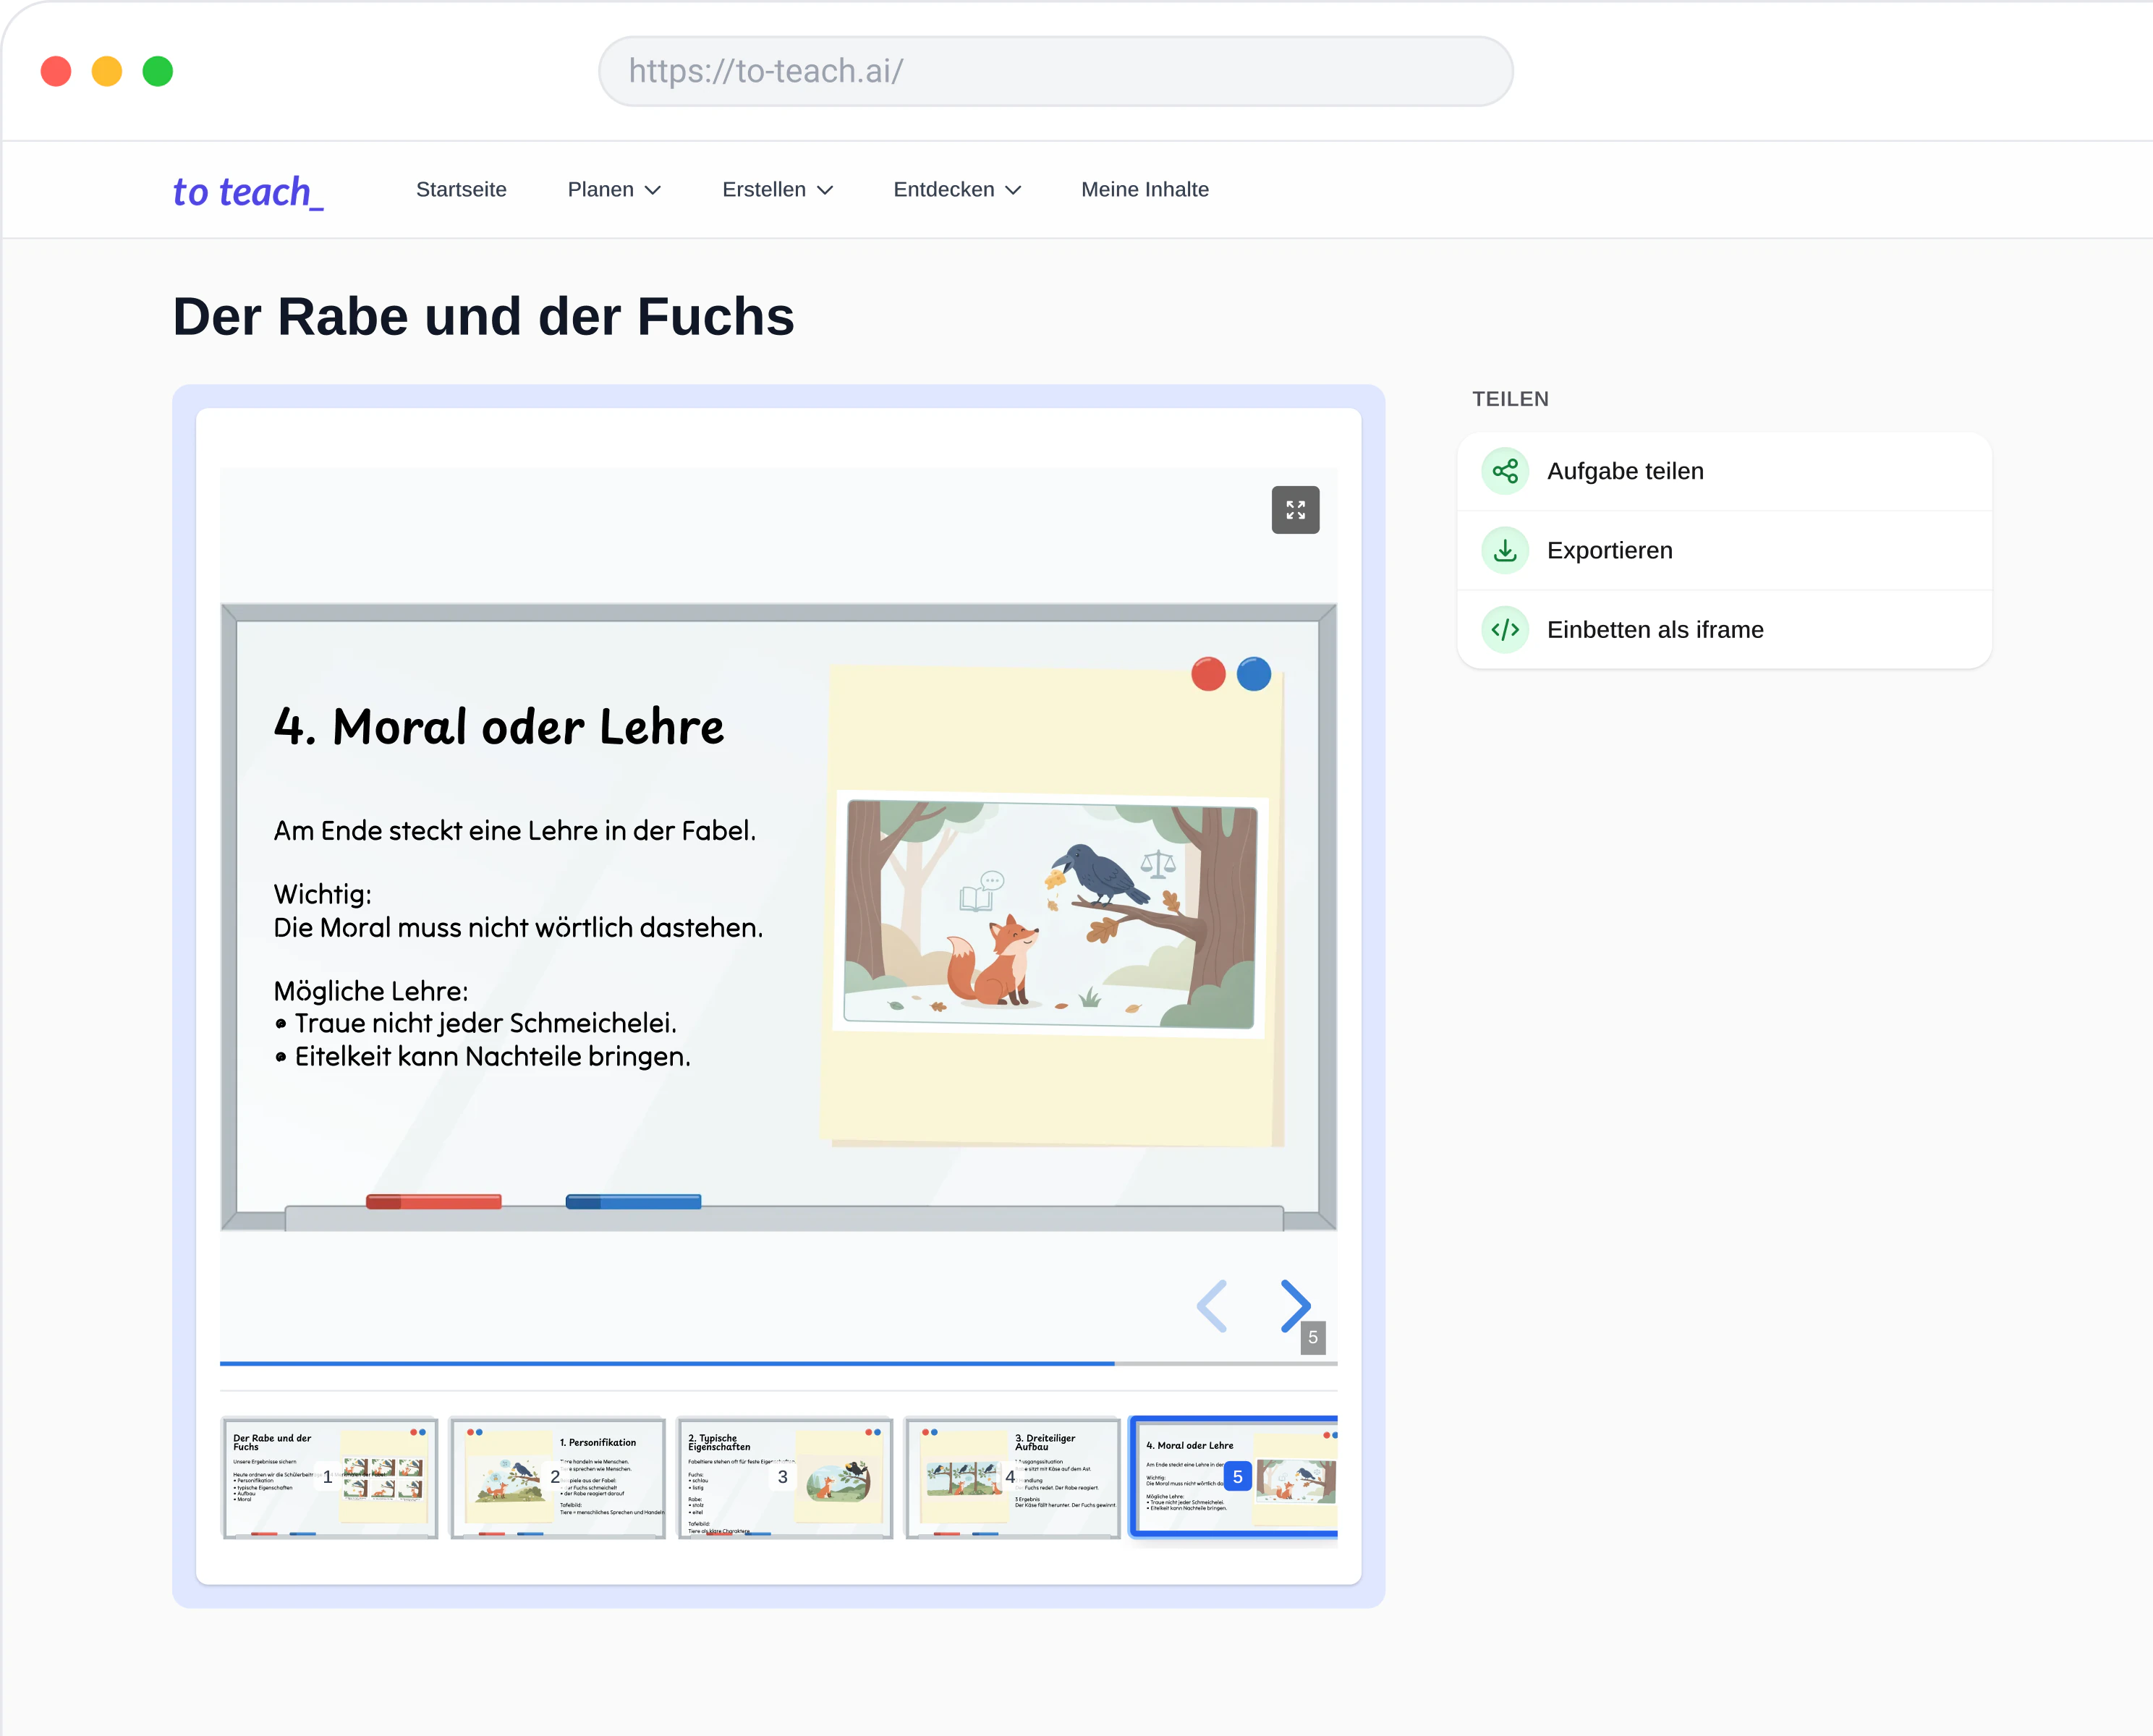This screenshot has width=2153, height=1736.
Task: Open Meine Inhalte in the navigation
Action: [1145, 190]
